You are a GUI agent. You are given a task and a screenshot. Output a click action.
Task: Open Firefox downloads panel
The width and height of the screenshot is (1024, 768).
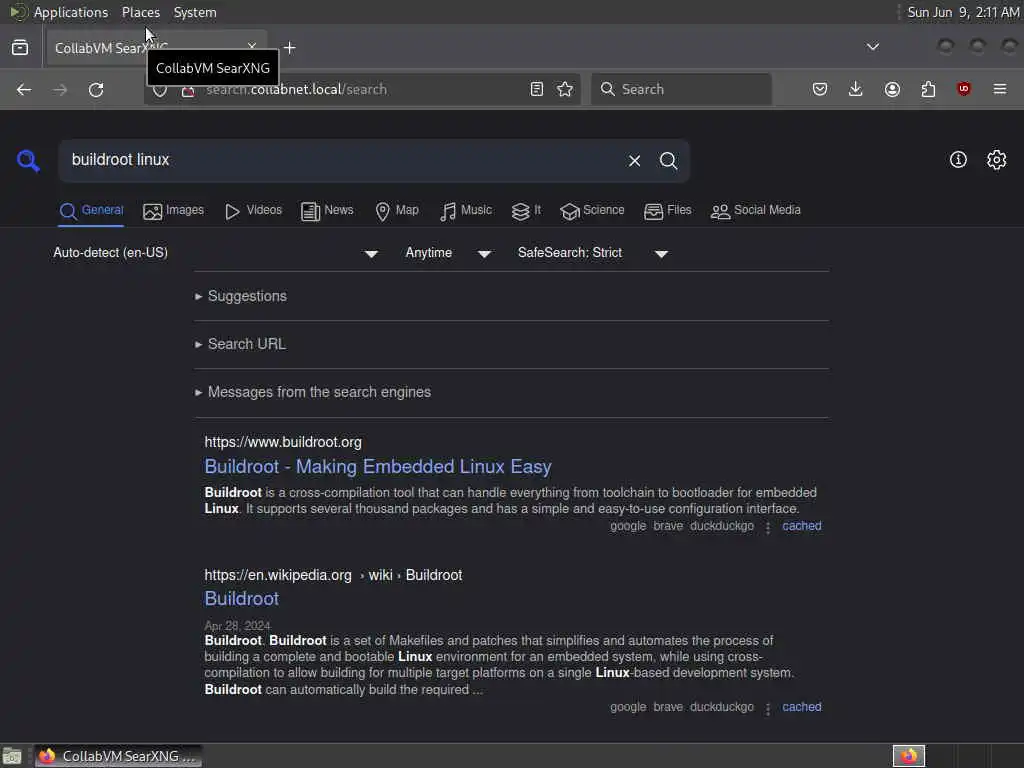(856, 89)
